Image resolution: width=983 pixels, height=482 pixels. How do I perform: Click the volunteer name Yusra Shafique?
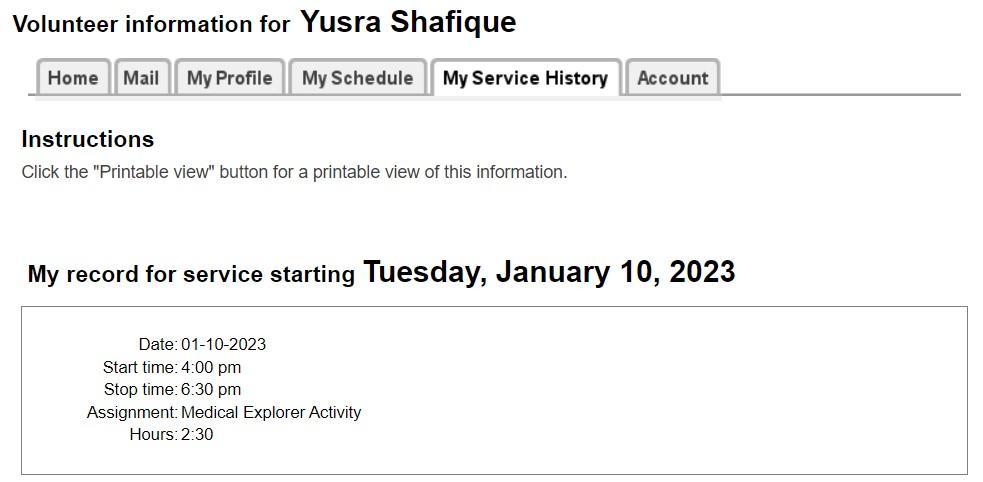[x=408, y=22]
